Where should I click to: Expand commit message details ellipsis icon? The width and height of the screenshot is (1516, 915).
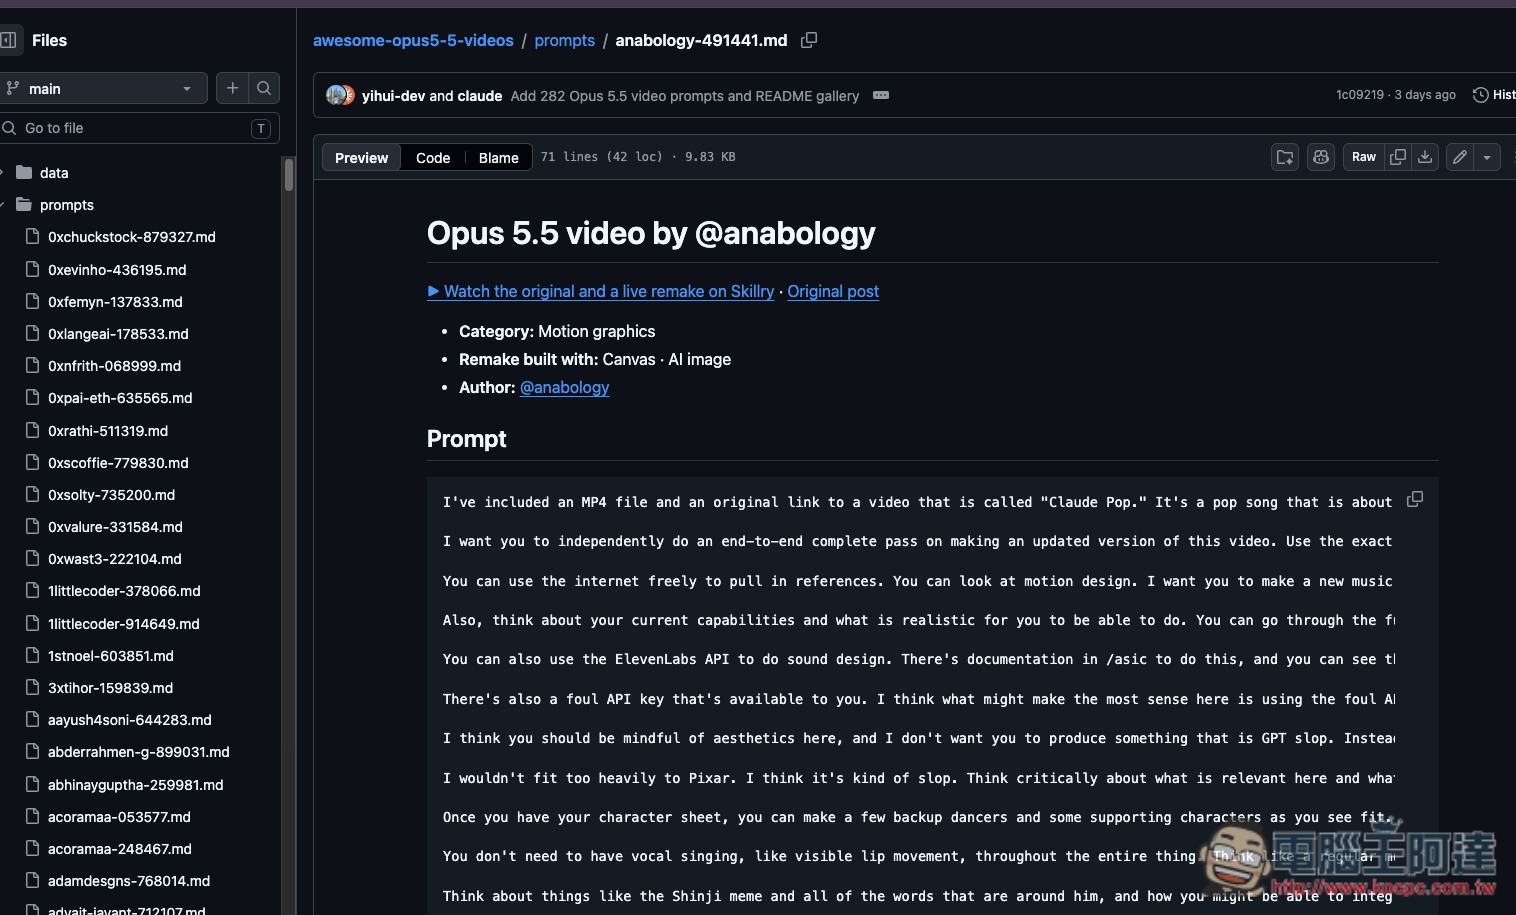pos(881,95)
